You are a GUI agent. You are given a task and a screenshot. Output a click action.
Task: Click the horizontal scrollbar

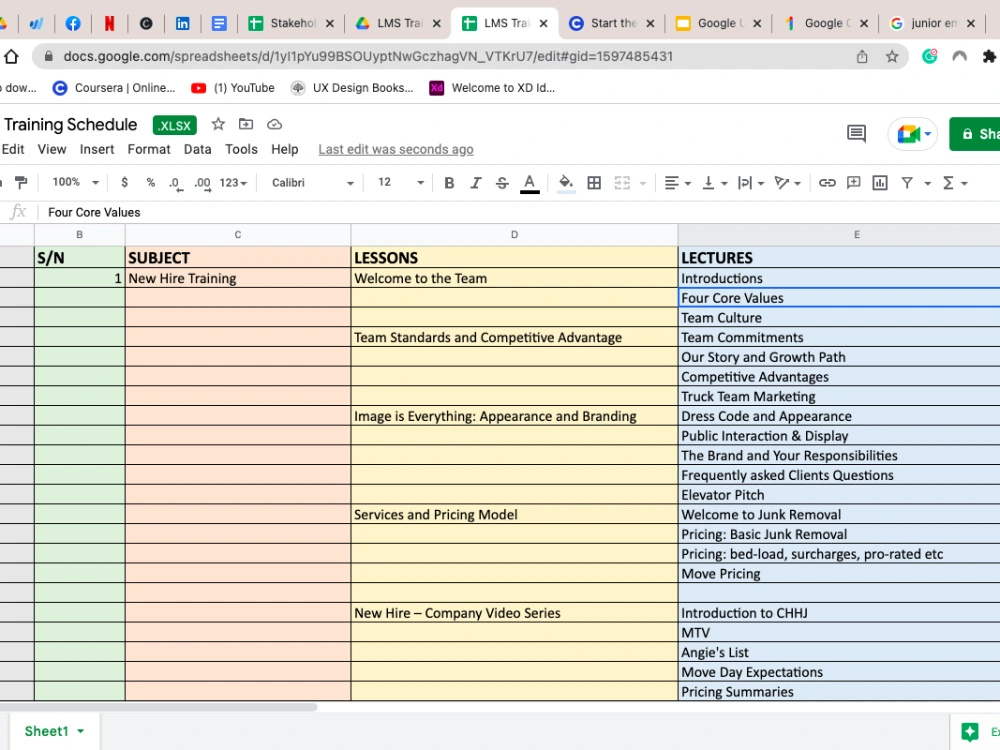(x=158, y=707)
